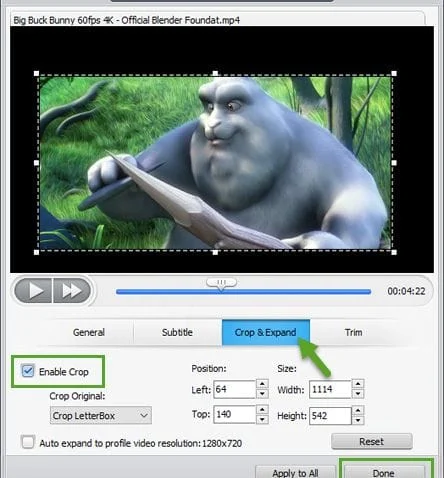Click the fast-forward button

[72, 291]
